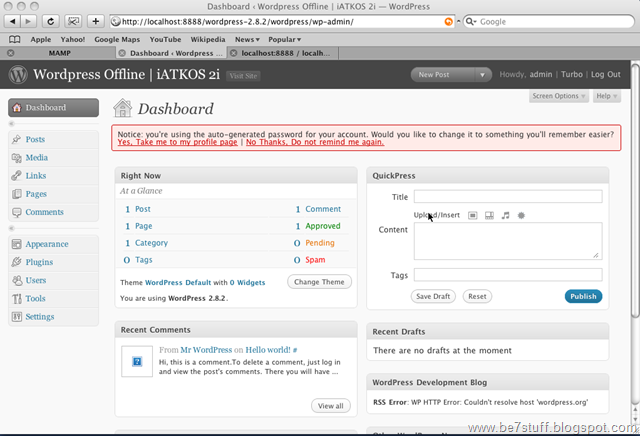The width and height of the screenshot is (640, 436).
Task: Click the View all comments button
Action: tap(331, 406)
